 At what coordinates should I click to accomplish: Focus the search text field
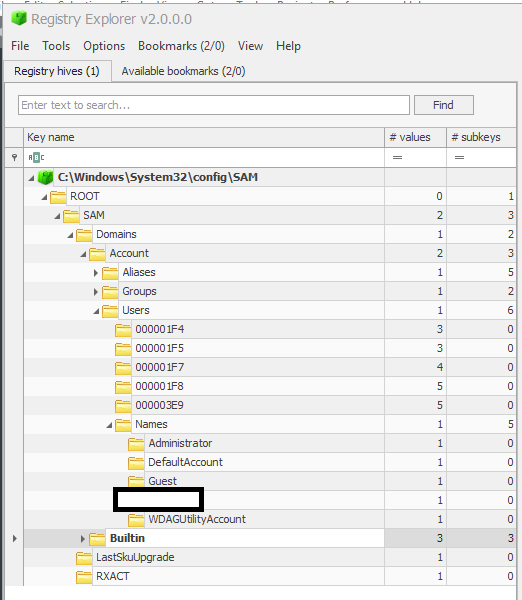[x=214, y=105]
